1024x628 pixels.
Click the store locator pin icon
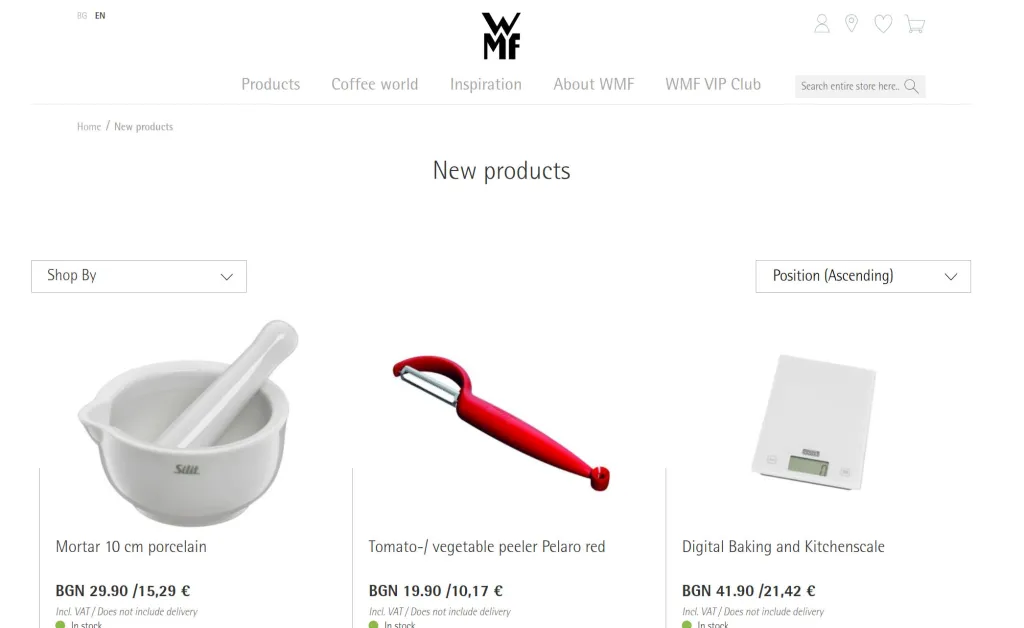[x=851, y=24]
